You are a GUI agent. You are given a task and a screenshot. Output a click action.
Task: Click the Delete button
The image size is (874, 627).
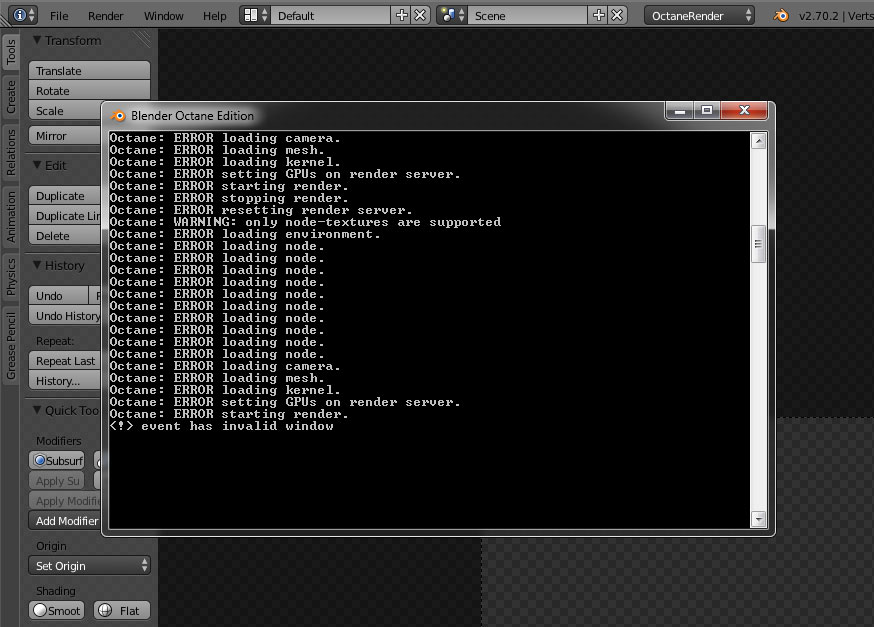click(x=65, y=236)
